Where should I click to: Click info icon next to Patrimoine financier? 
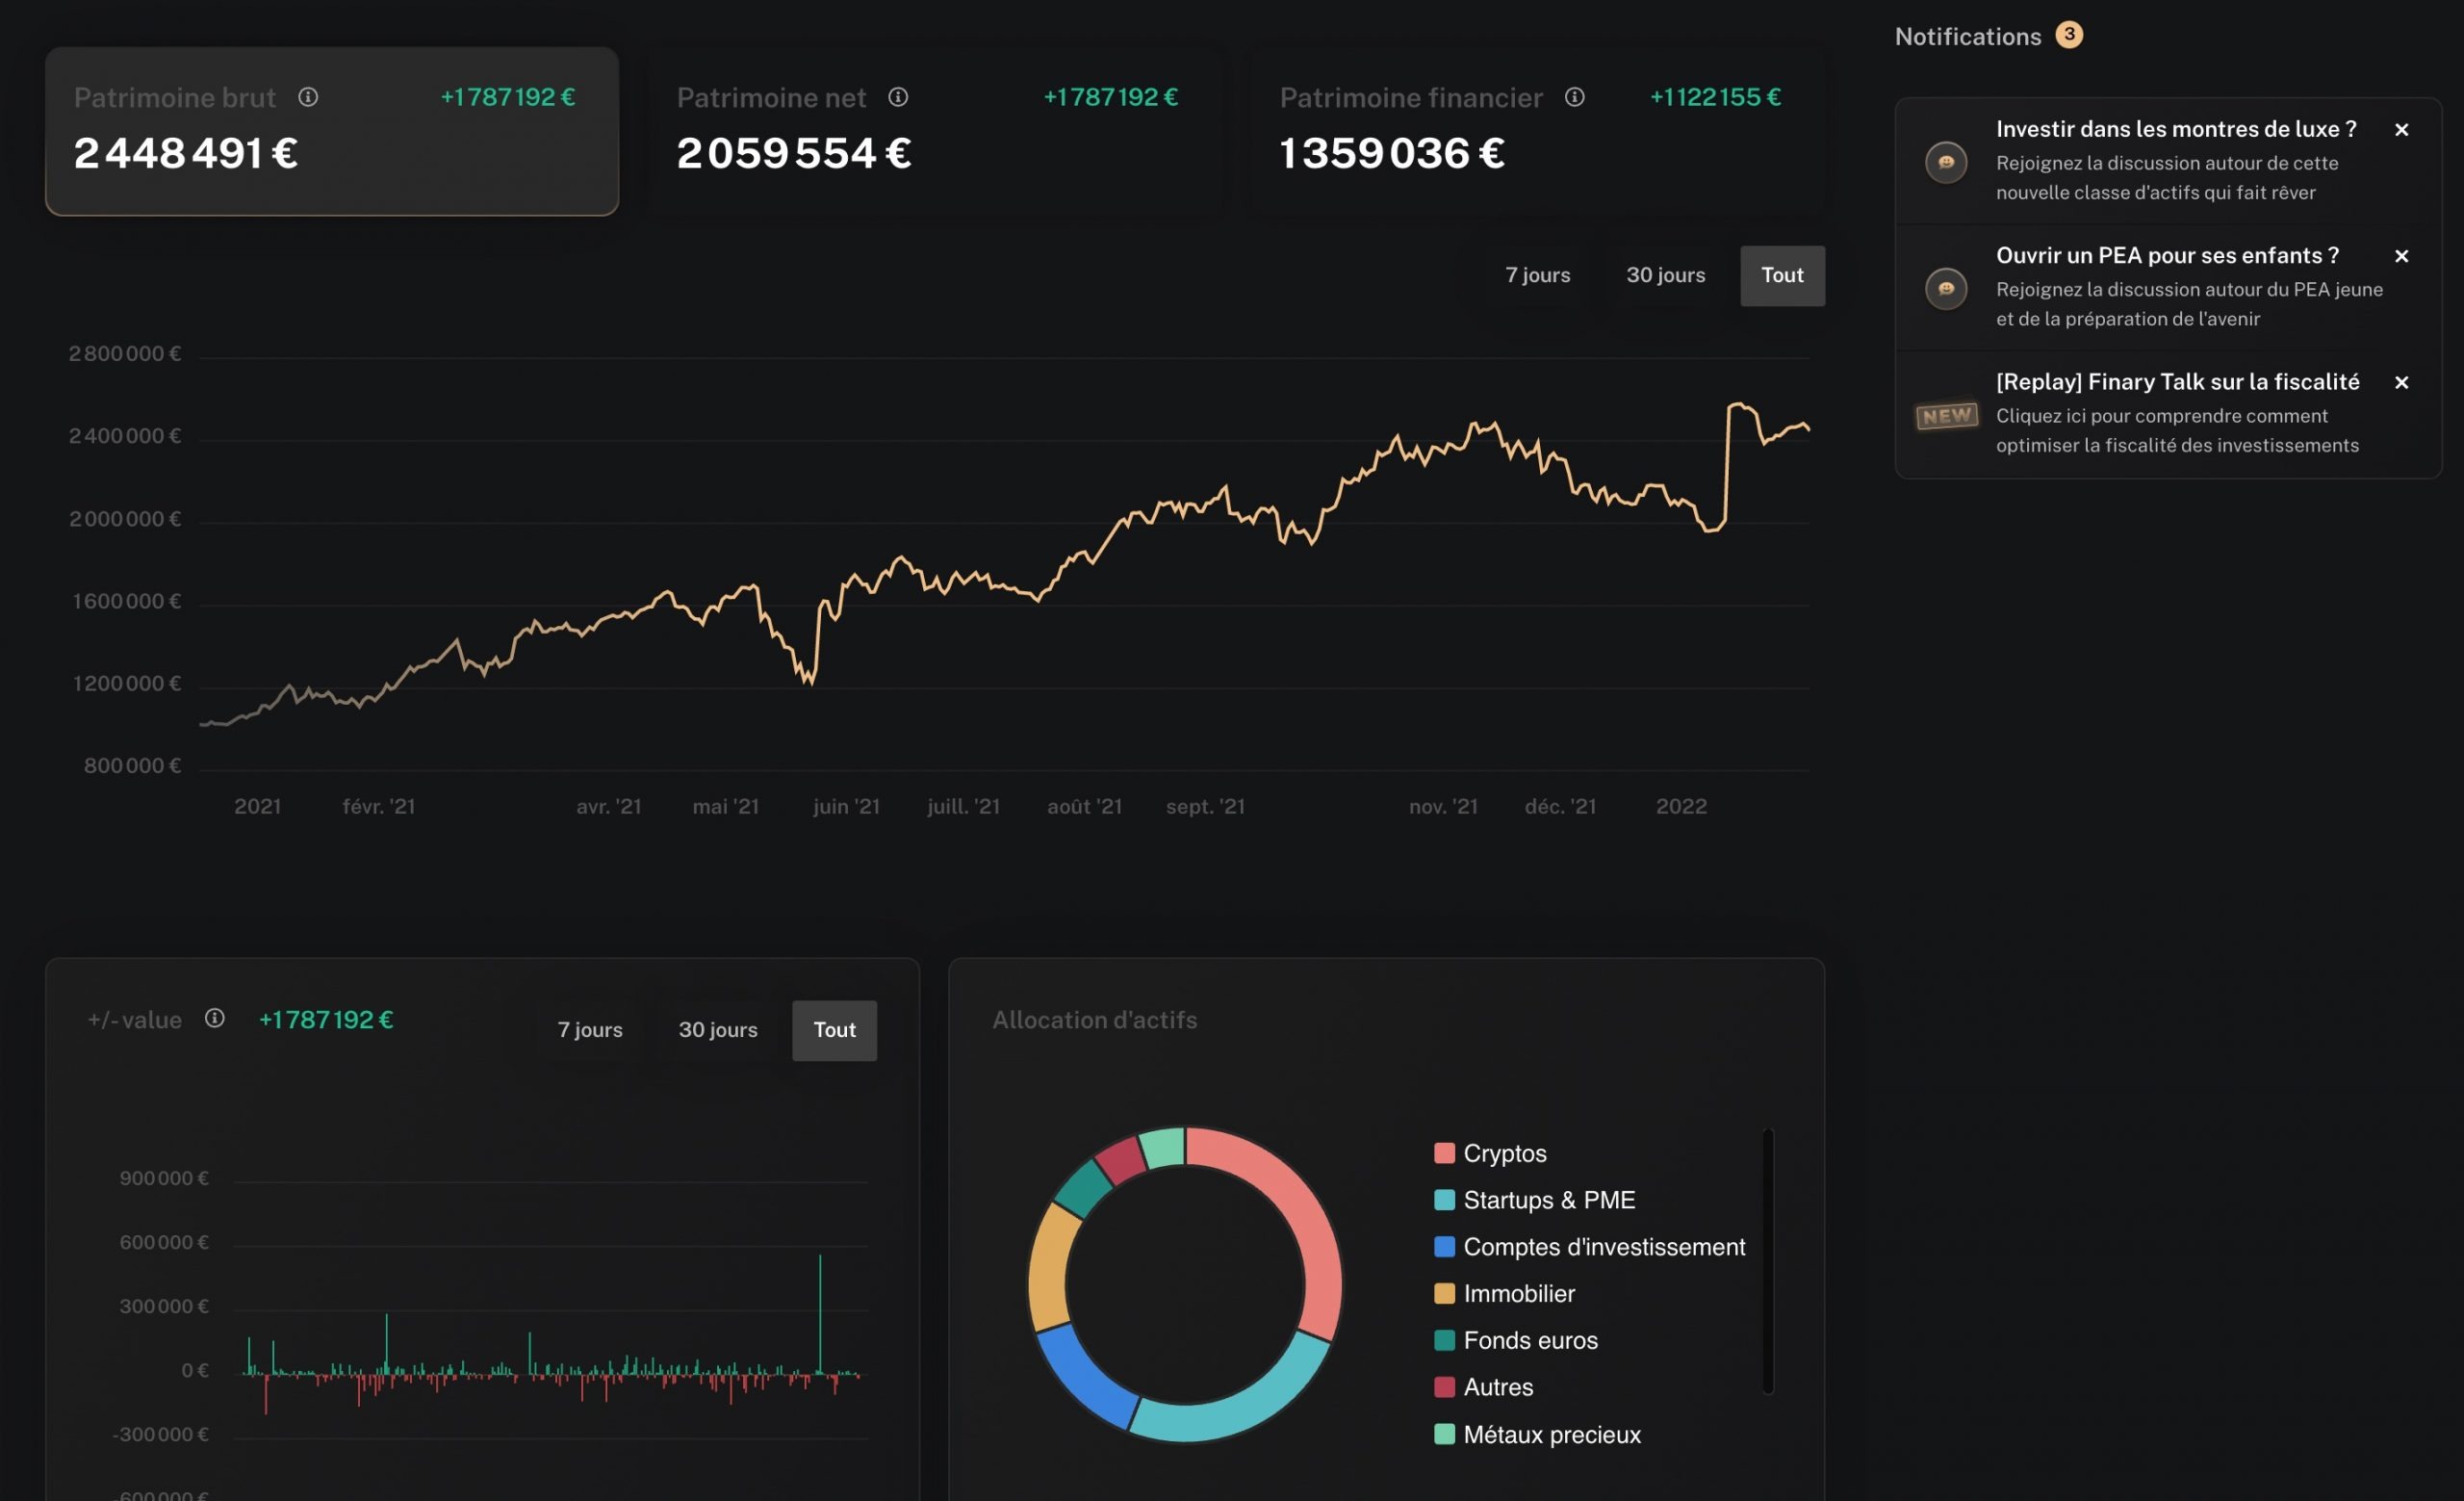click(x=1574, y=97)
